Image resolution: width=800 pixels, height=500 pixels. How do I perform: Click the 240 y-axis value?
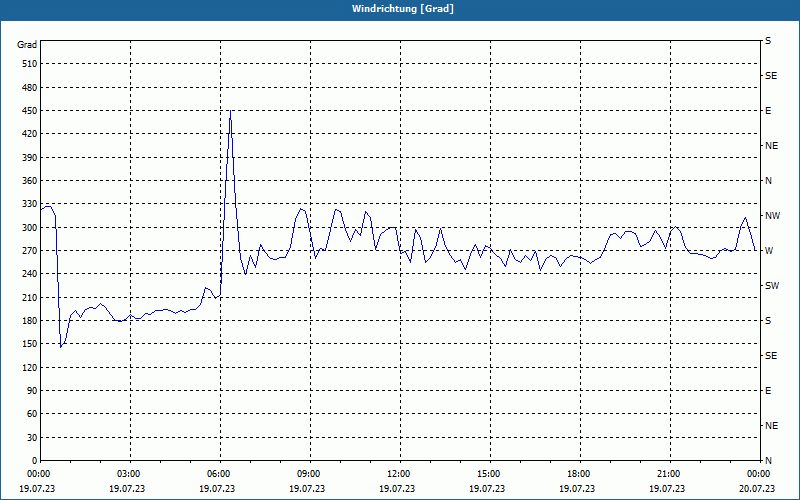pyautogui.click(x=30, y=274)
